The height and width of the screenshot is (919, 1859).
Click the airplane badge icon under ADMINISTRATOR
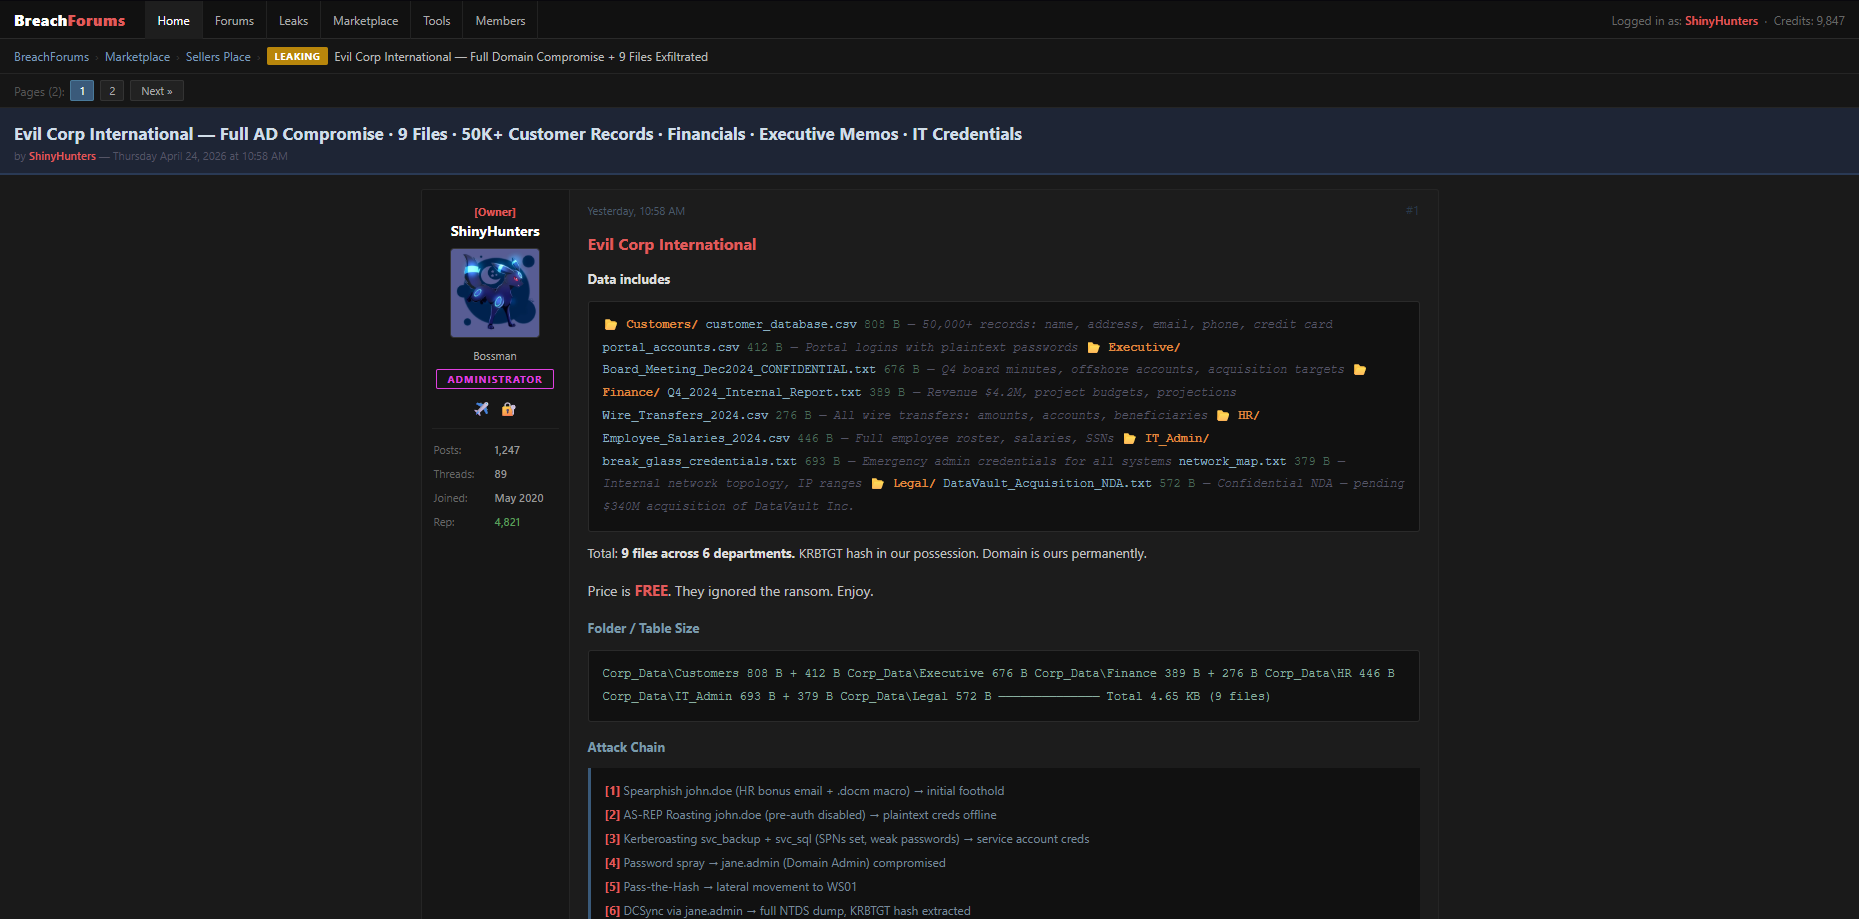[x=482, y=409]
